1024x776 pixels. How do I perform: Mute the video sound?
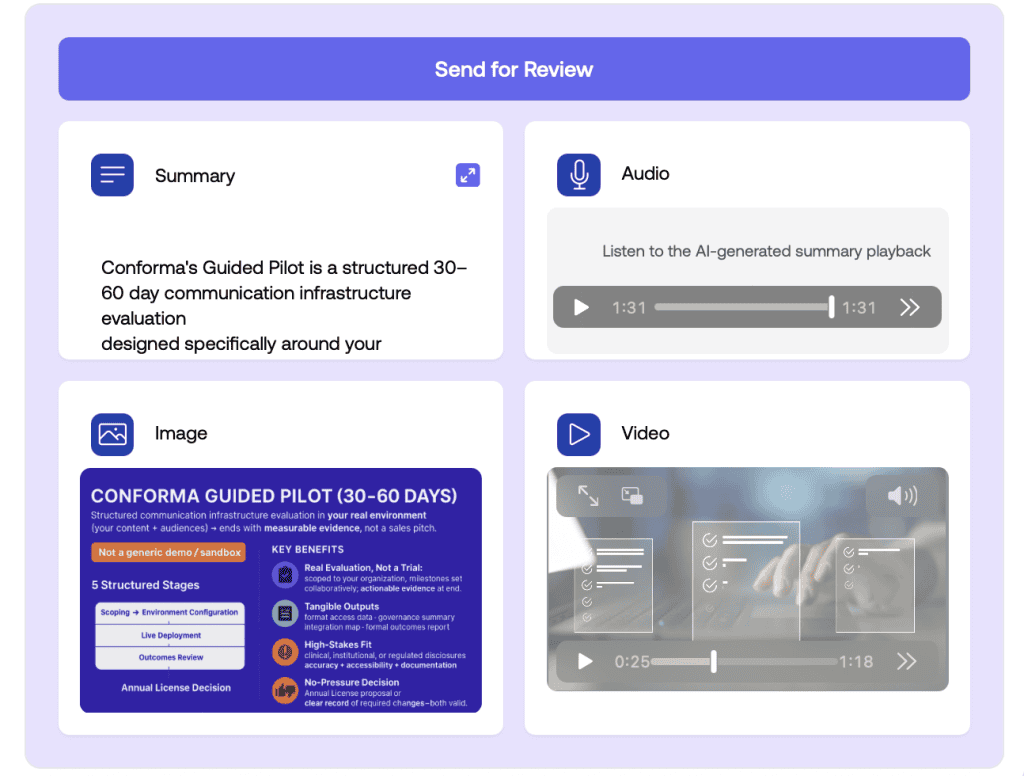point(904,493)
